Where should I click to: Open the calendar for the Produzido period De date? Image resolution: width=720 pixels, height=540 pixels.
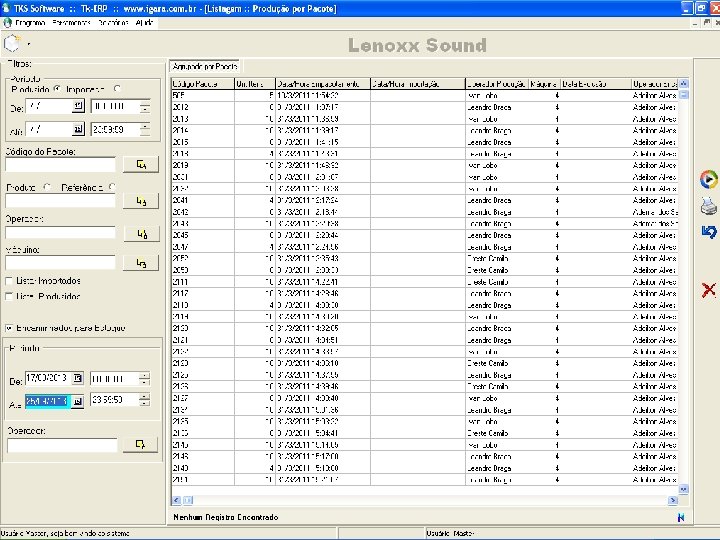[x=79, y=106]
